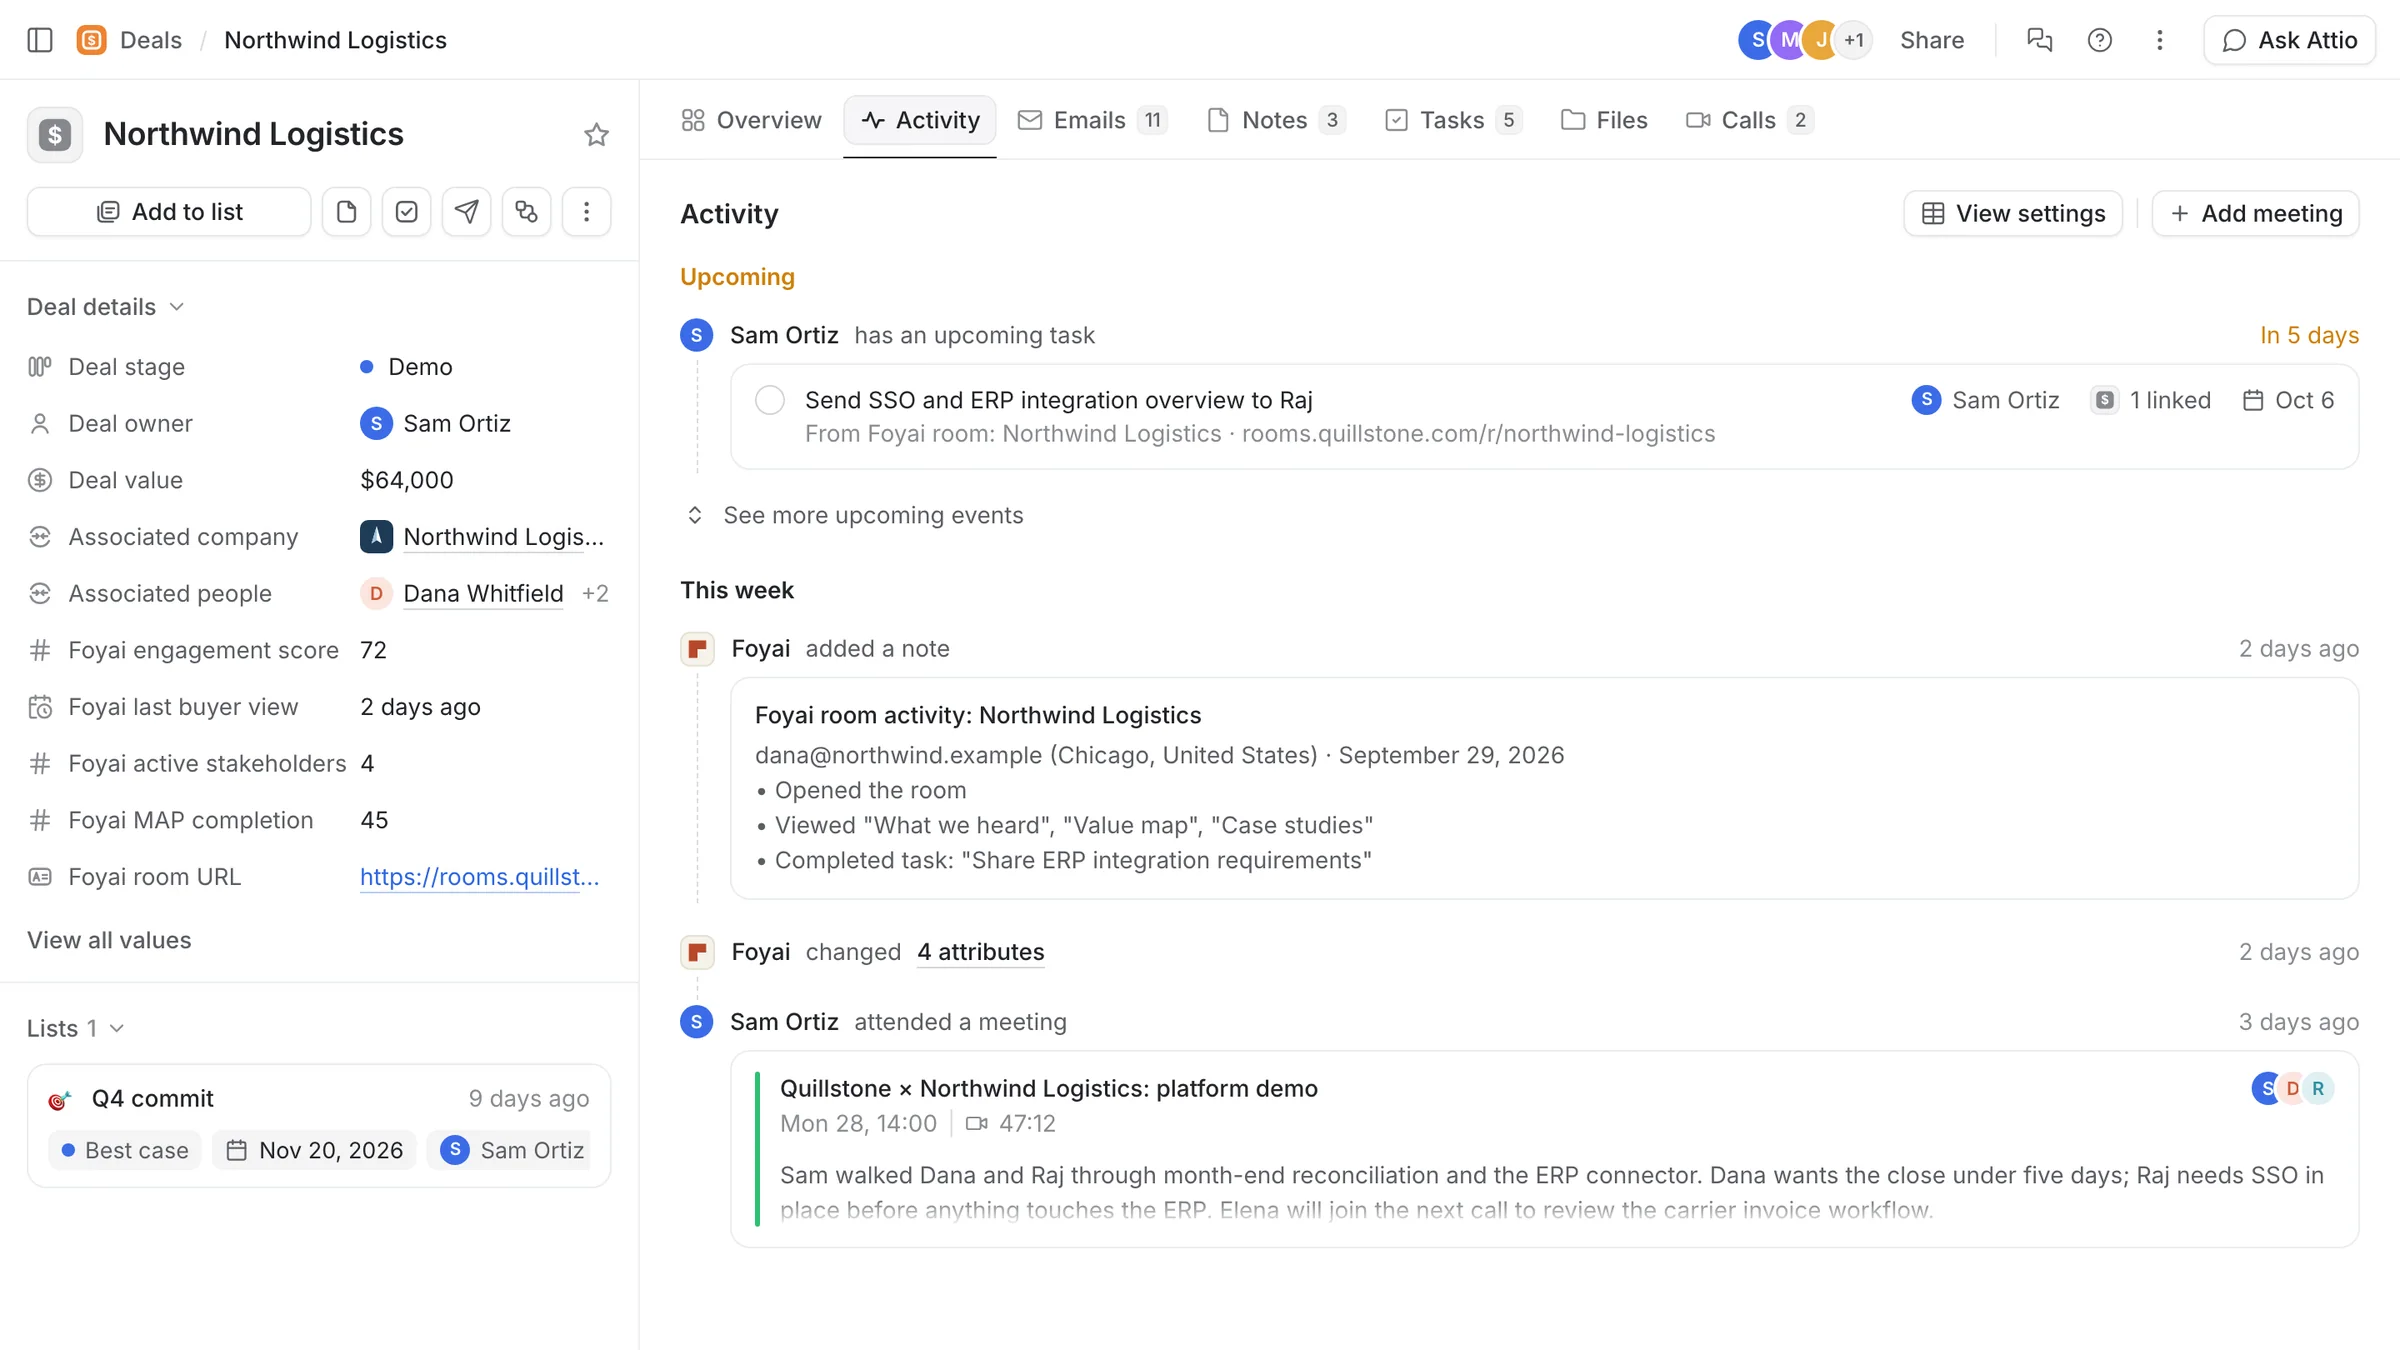
Task: Star Northwind Logistics as favorite
Action: tap(596, 135)
